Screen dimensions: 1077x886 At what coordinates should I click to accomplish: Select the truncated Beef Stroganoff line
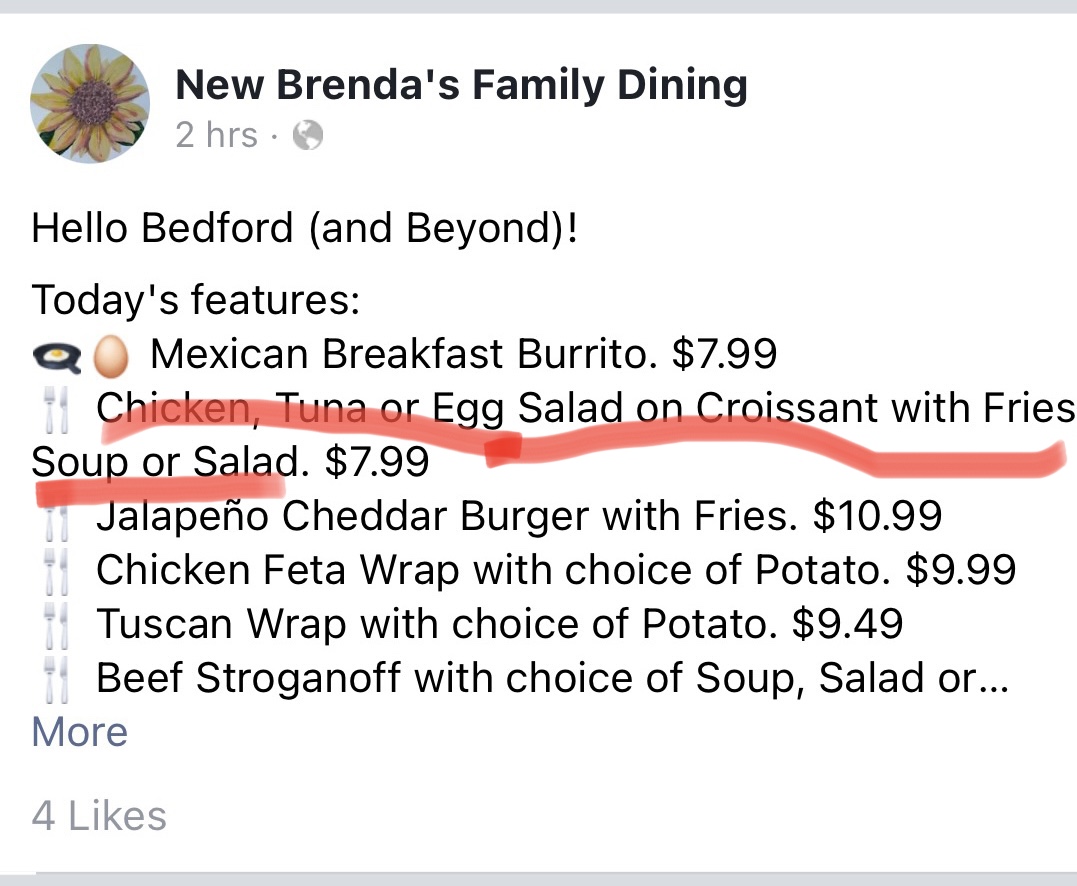(552, 678)
